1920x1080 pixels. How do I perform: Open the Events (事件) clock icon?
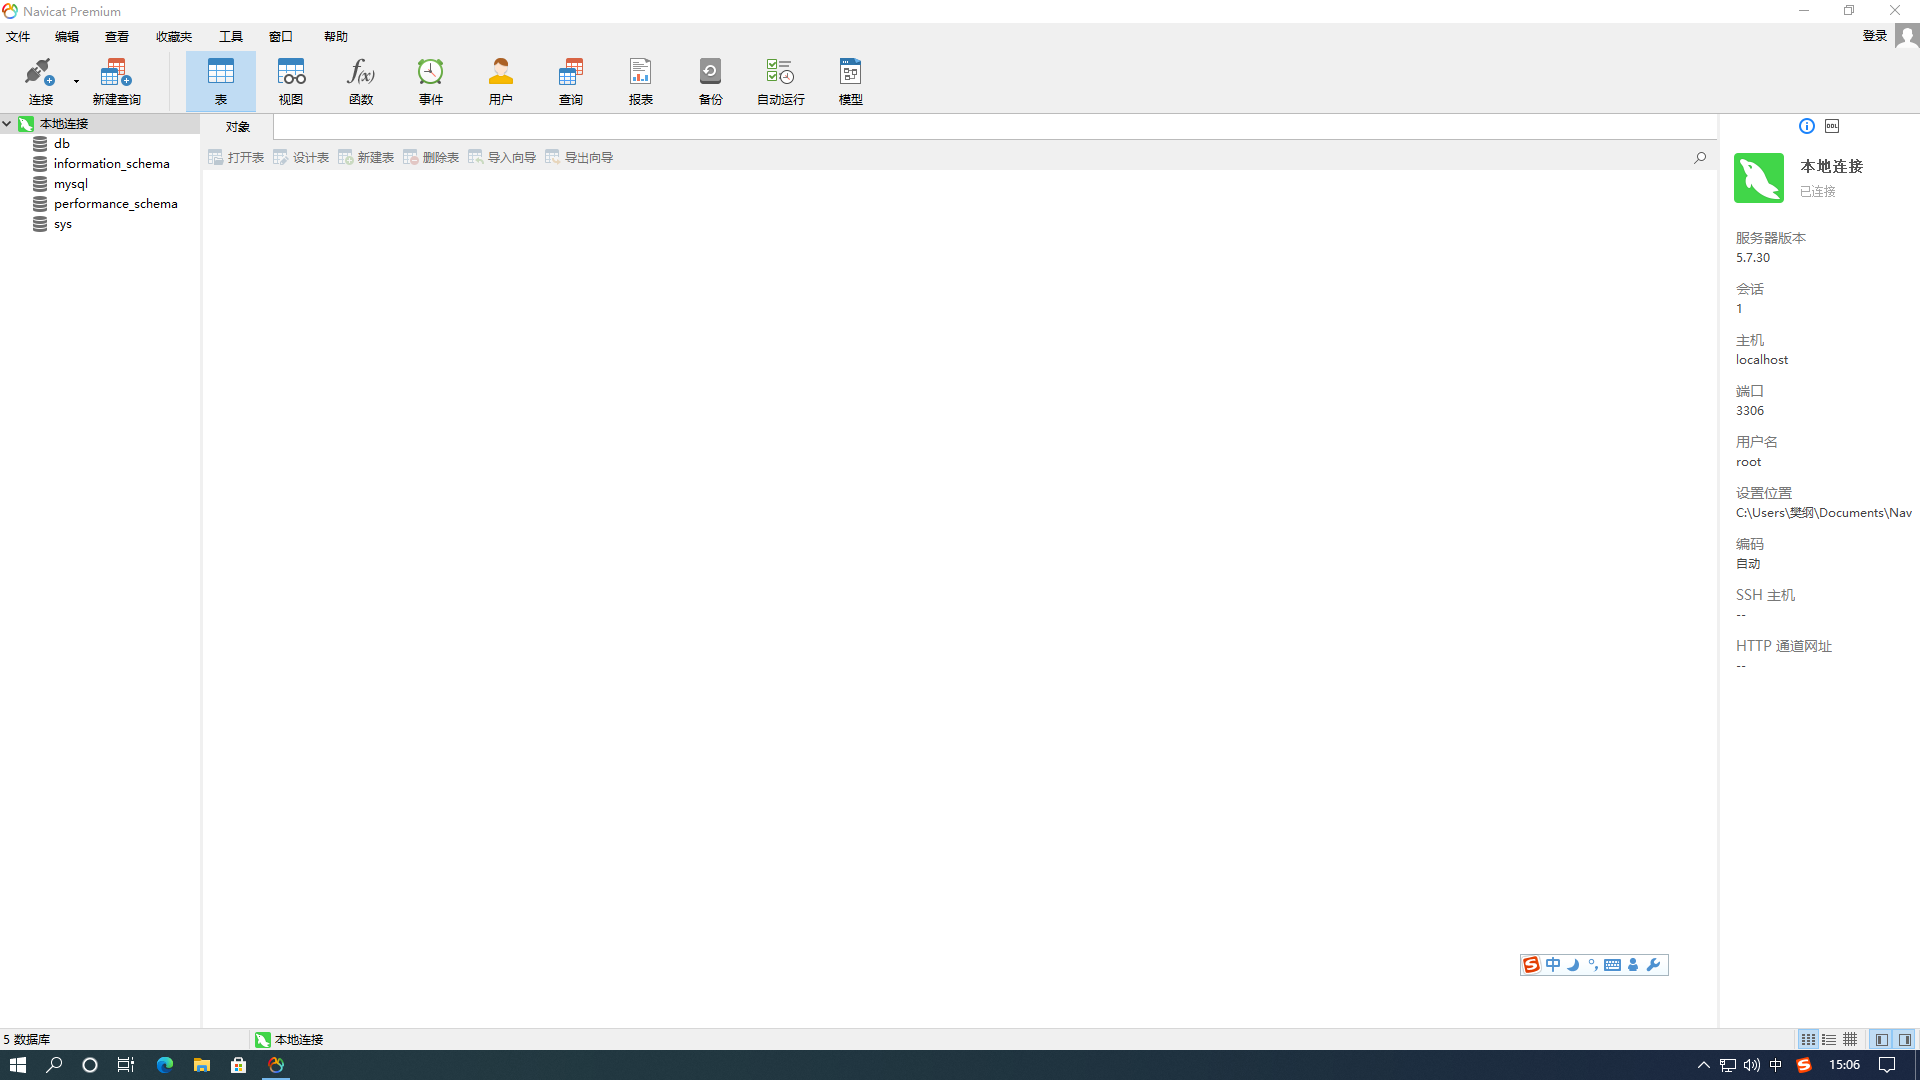pos(430,80)
